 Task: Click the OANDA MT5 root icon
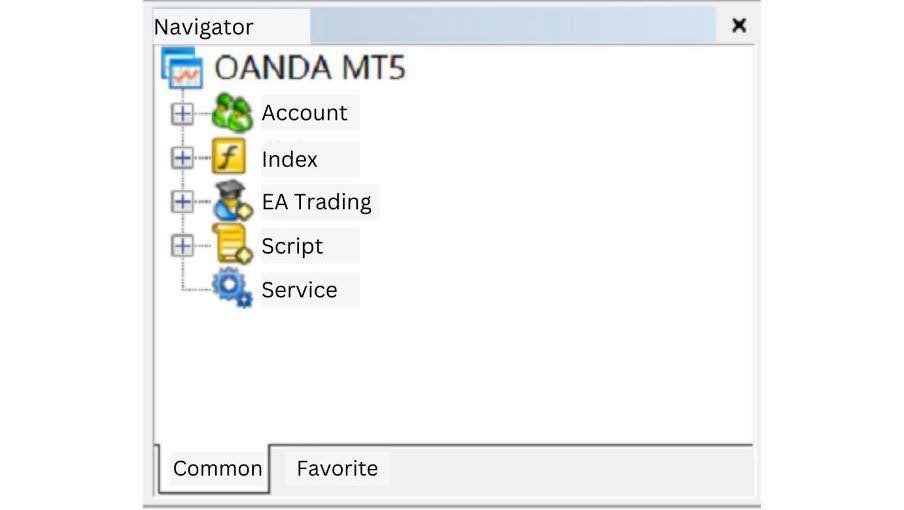181,69
